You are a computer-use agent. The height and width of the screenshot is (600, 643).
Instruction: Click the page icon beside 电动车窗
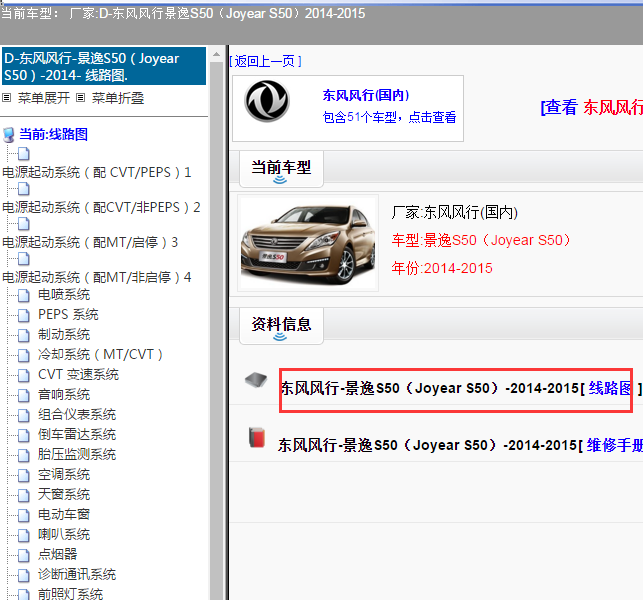(x=23, y=515)
